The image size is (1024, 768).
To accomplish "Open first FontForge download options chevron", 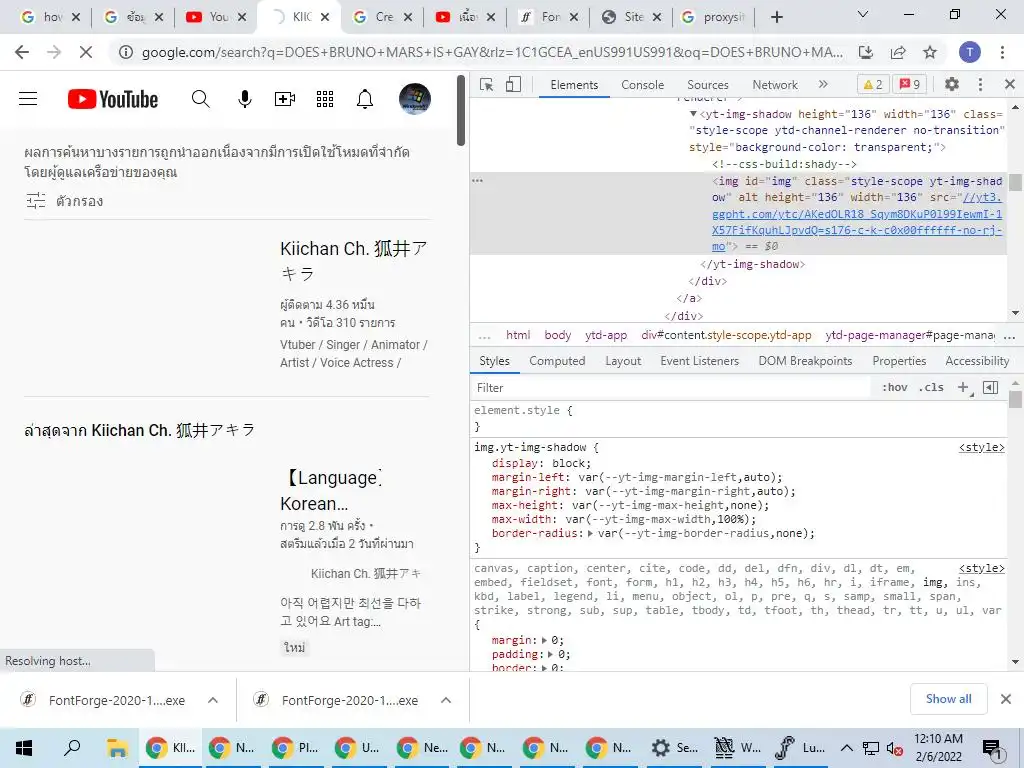I will [212, 700].
